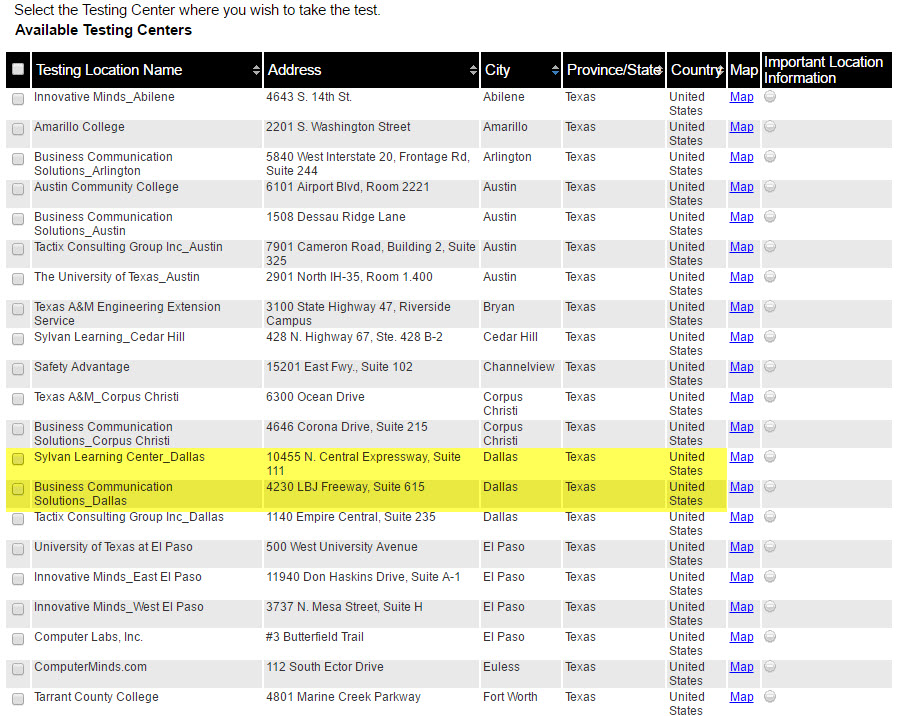Click address '1140 Empire Central, Suite 235'

pos(351,517)
